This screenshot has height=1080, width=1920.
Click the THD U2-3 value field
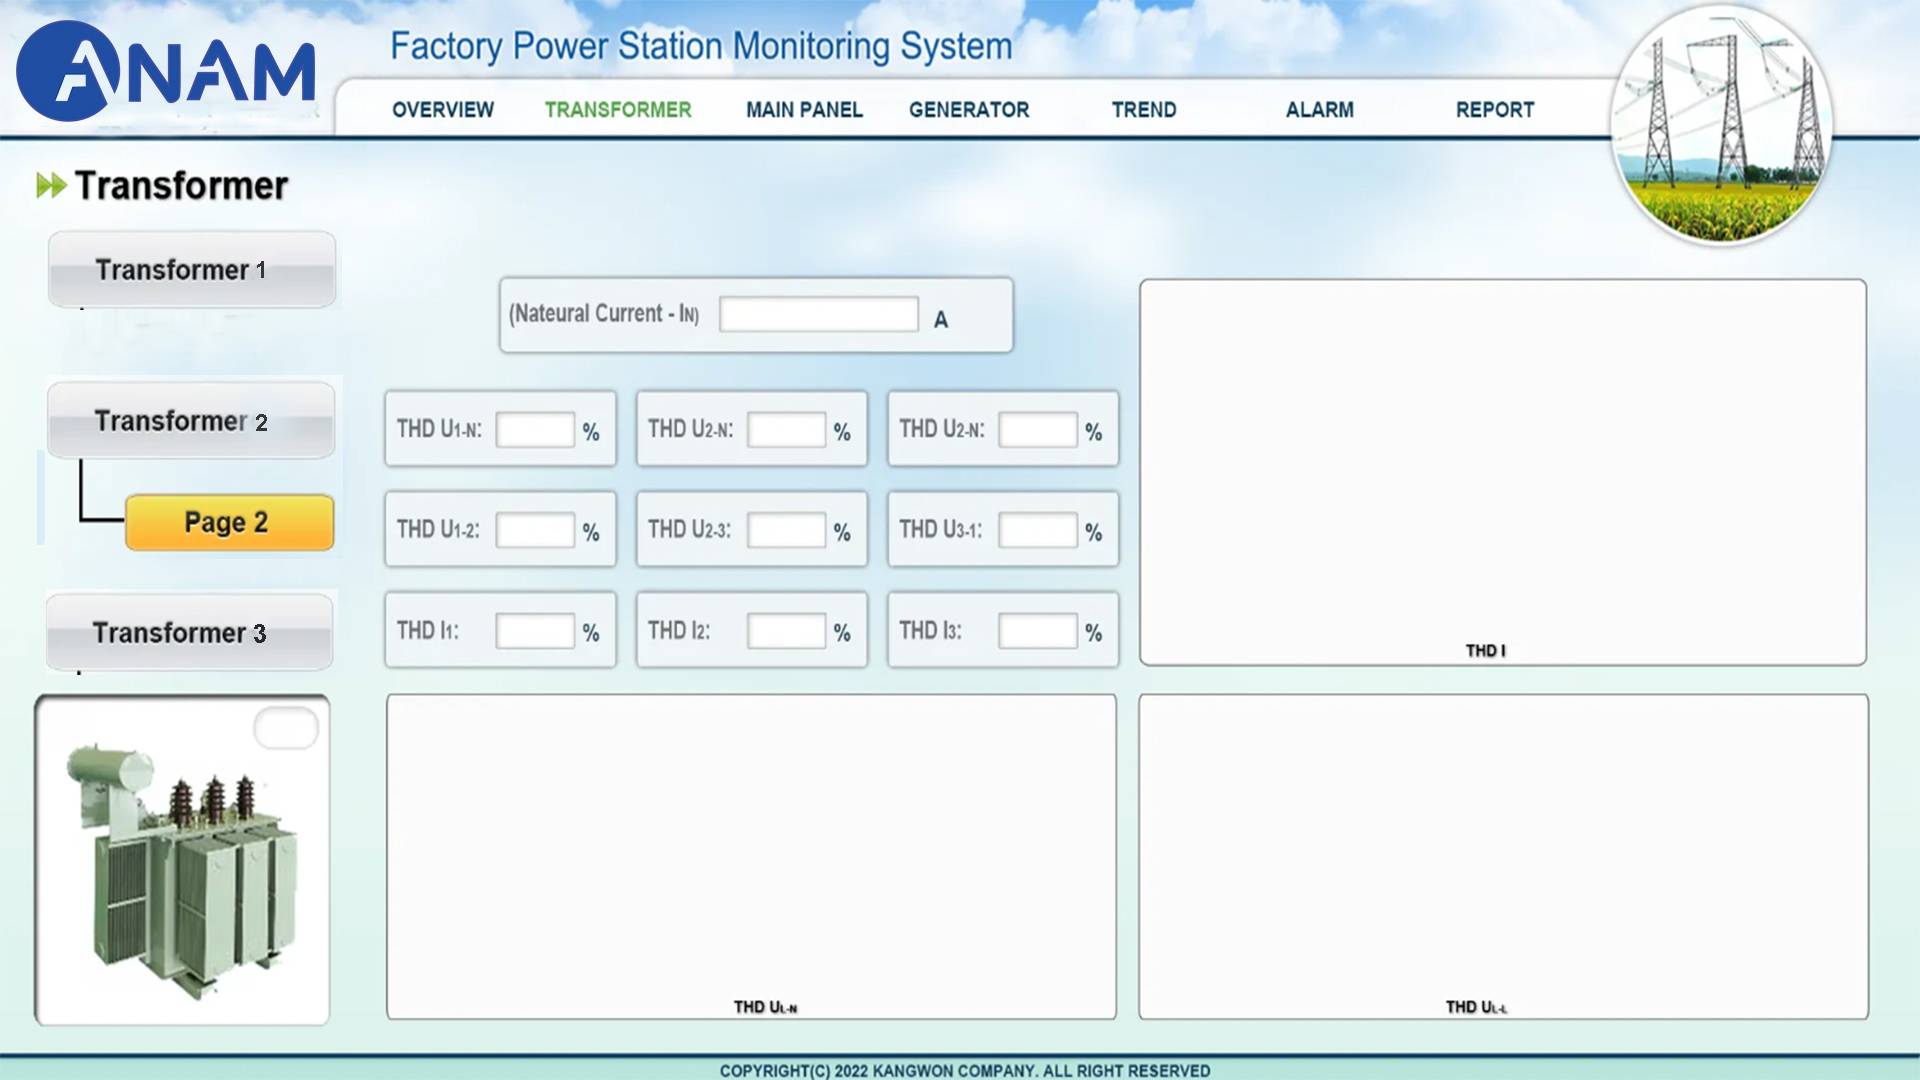pos(786,530)
